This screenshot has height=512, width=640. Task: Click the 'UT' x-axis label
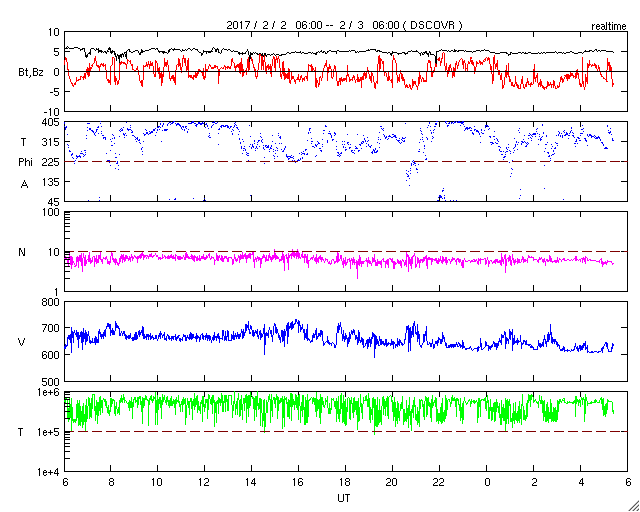tap(344, 499)
